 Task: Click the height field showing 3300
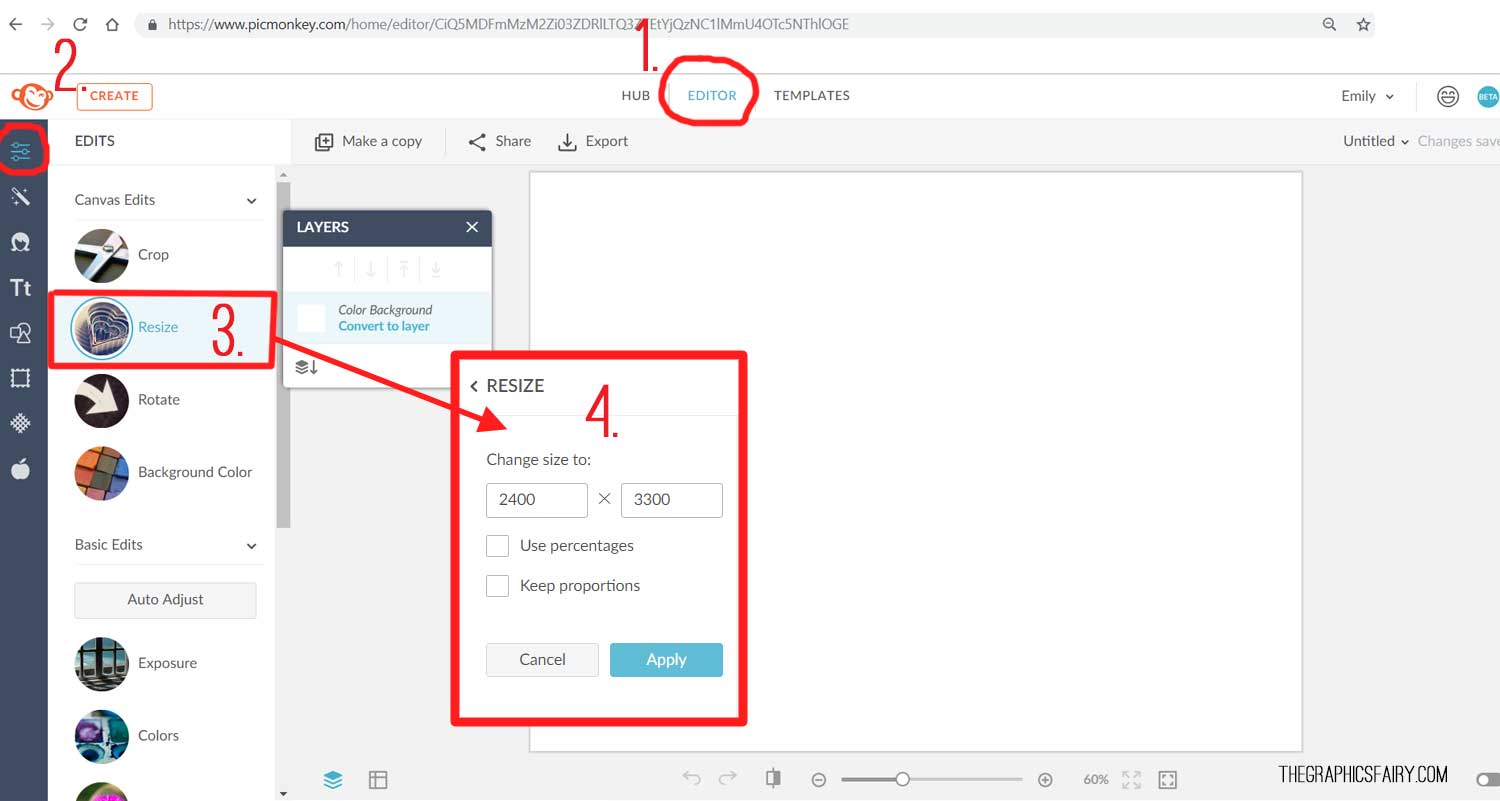pyautogui.click(x=672, y=500)
